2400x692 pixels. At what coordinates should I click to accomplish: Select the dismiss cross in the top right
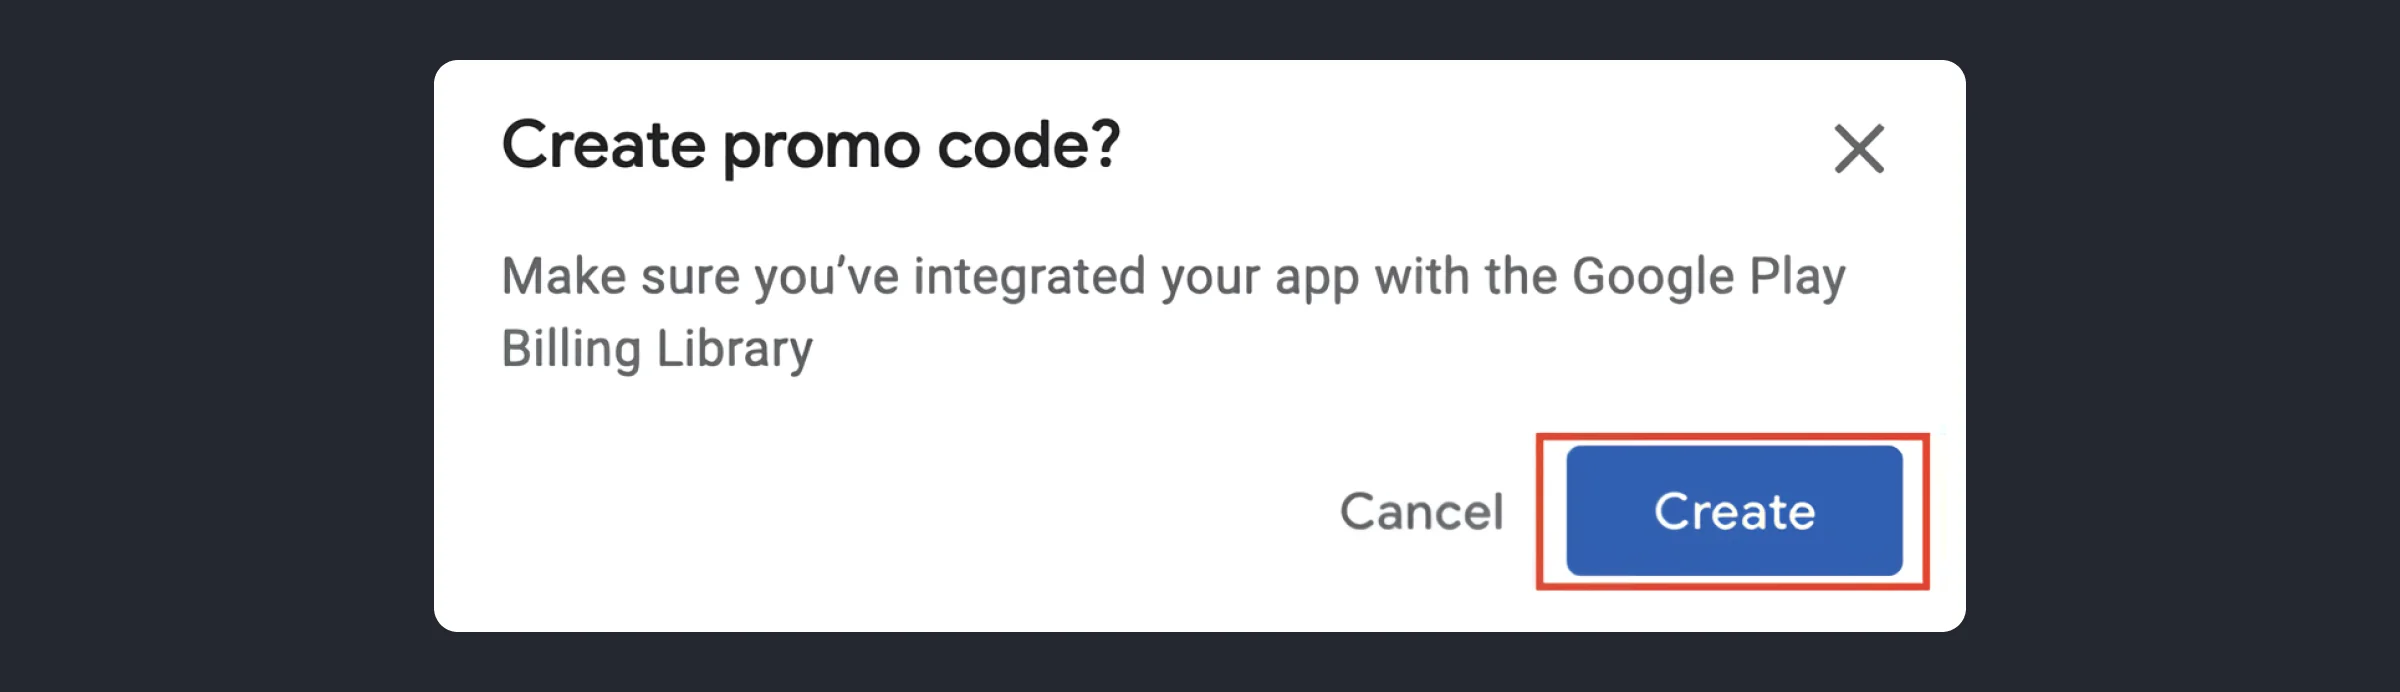tap(1860, 148)
